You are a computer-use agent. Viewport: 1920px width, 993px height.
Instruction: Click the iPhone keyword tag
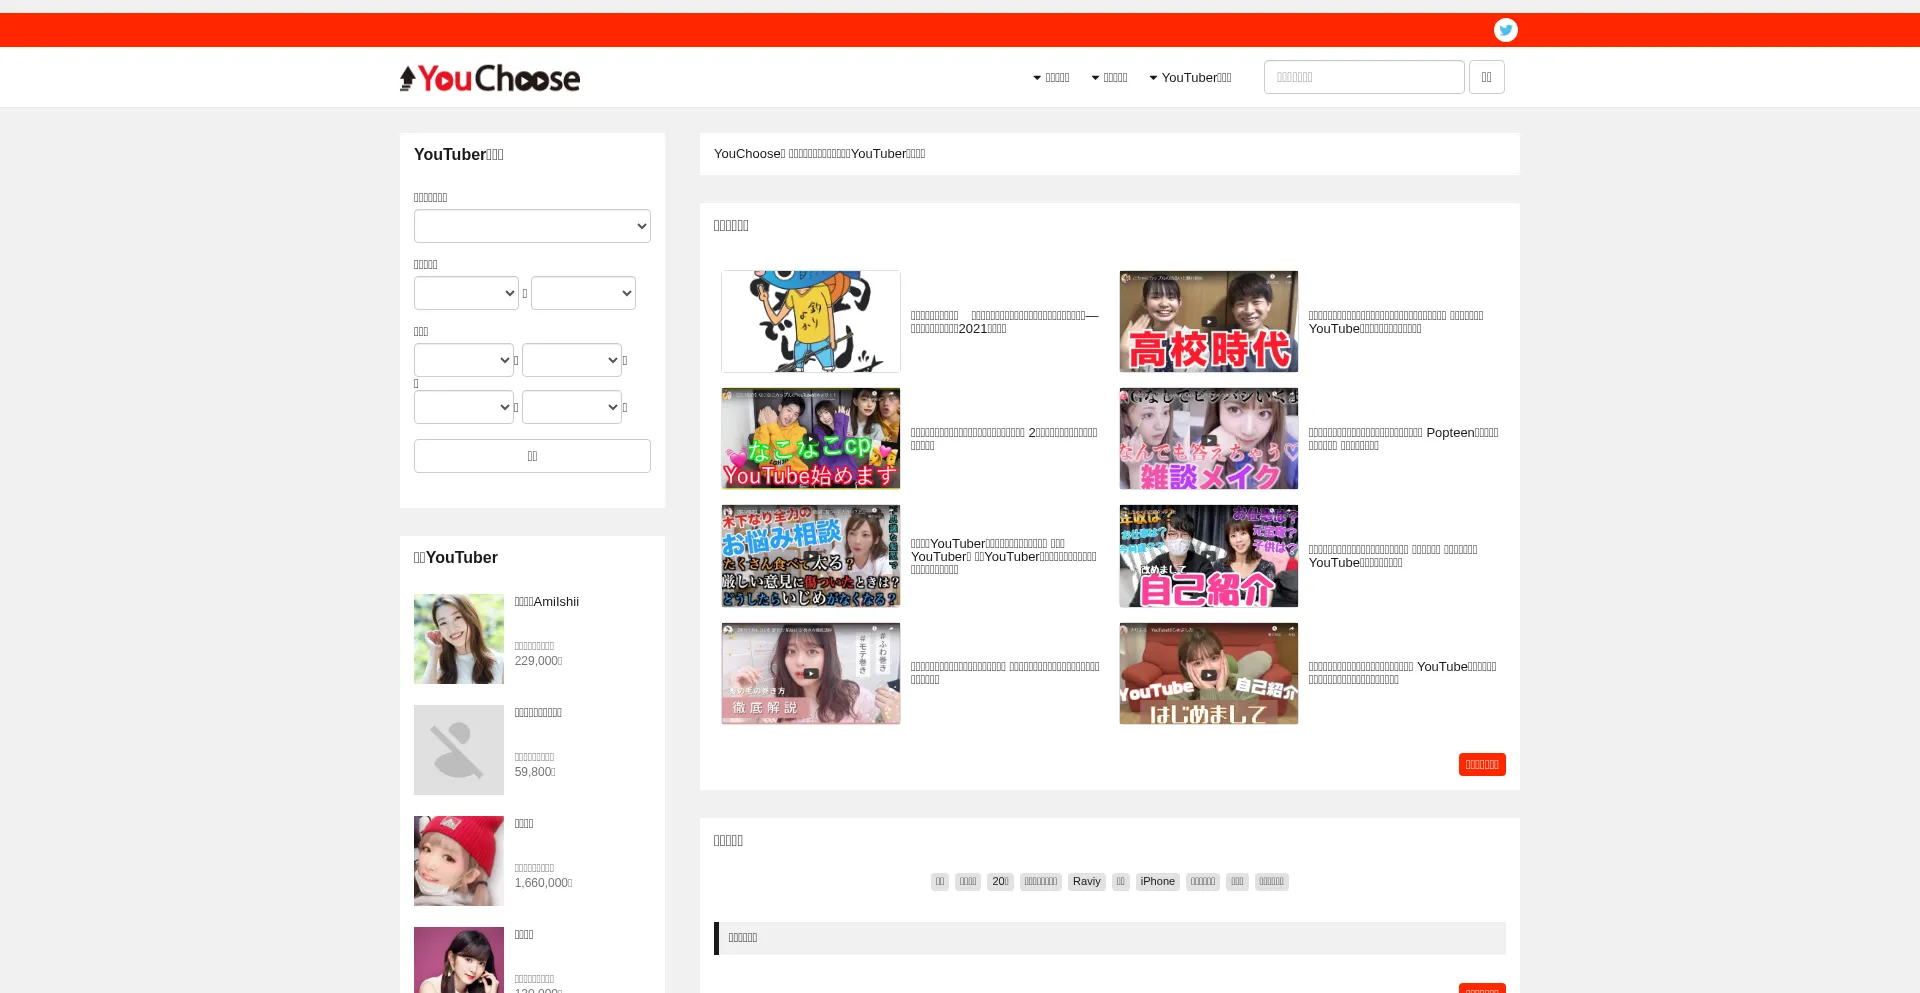click(1157, 882)
